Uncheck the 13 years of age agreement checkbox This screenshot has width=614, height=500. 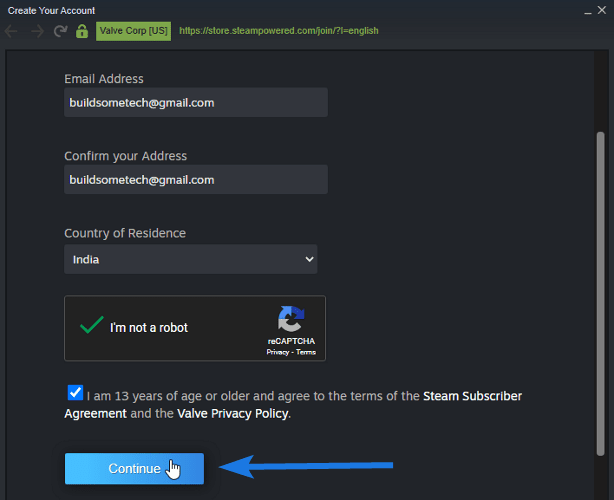tap(75, 393)
